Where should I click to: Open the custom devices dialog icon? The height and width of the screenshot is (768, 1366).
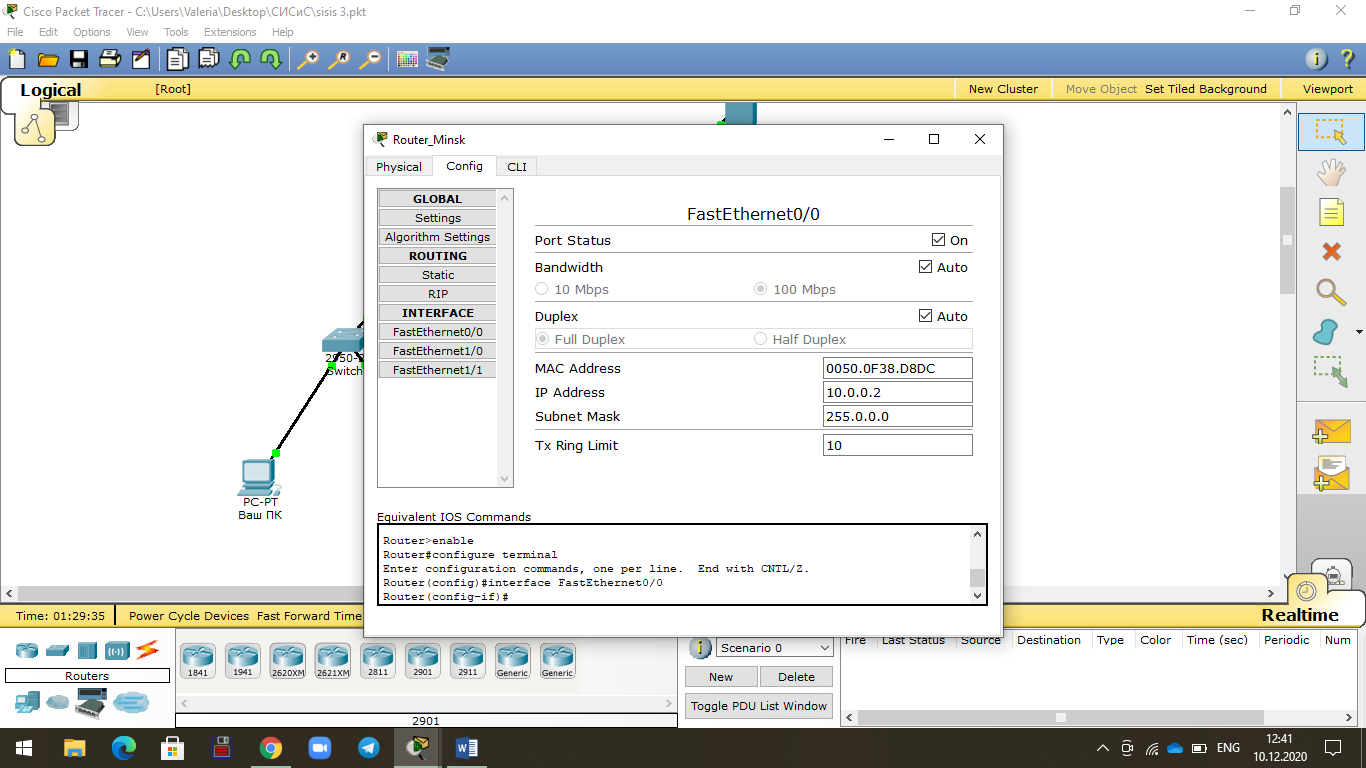[438, 59]
